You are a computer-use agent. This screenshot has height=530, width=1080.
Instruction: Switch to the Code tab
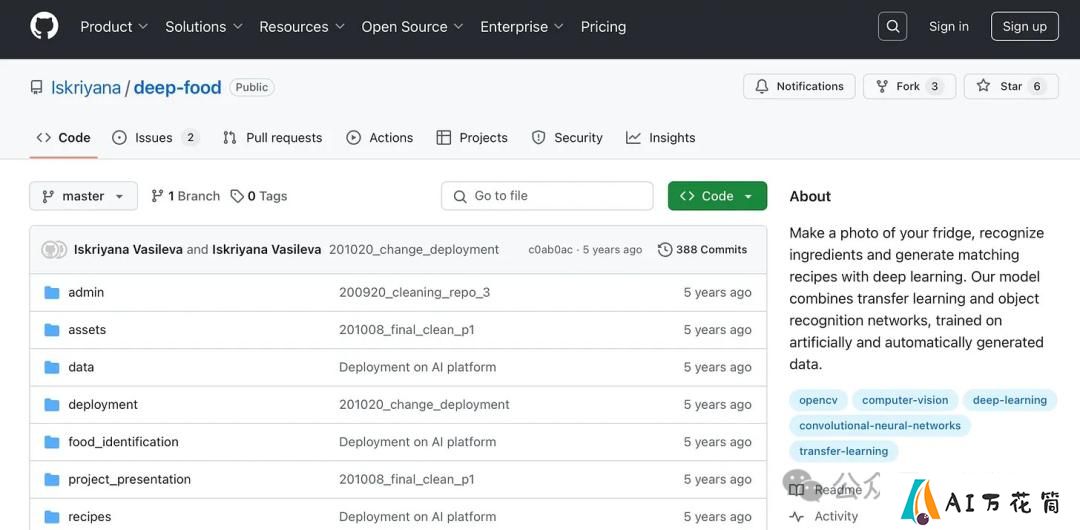(x=63, y=138)
